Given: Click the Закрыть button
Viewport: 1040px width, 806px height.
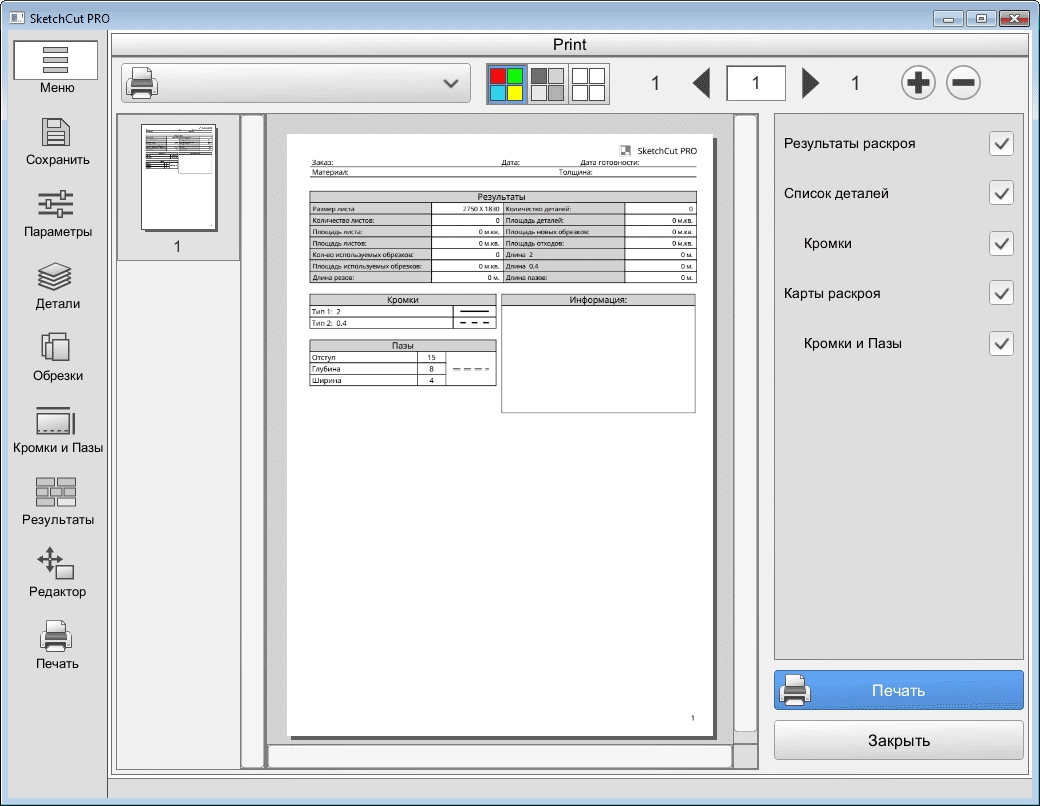Looking at the screenshot, I should tap(899, 740).
